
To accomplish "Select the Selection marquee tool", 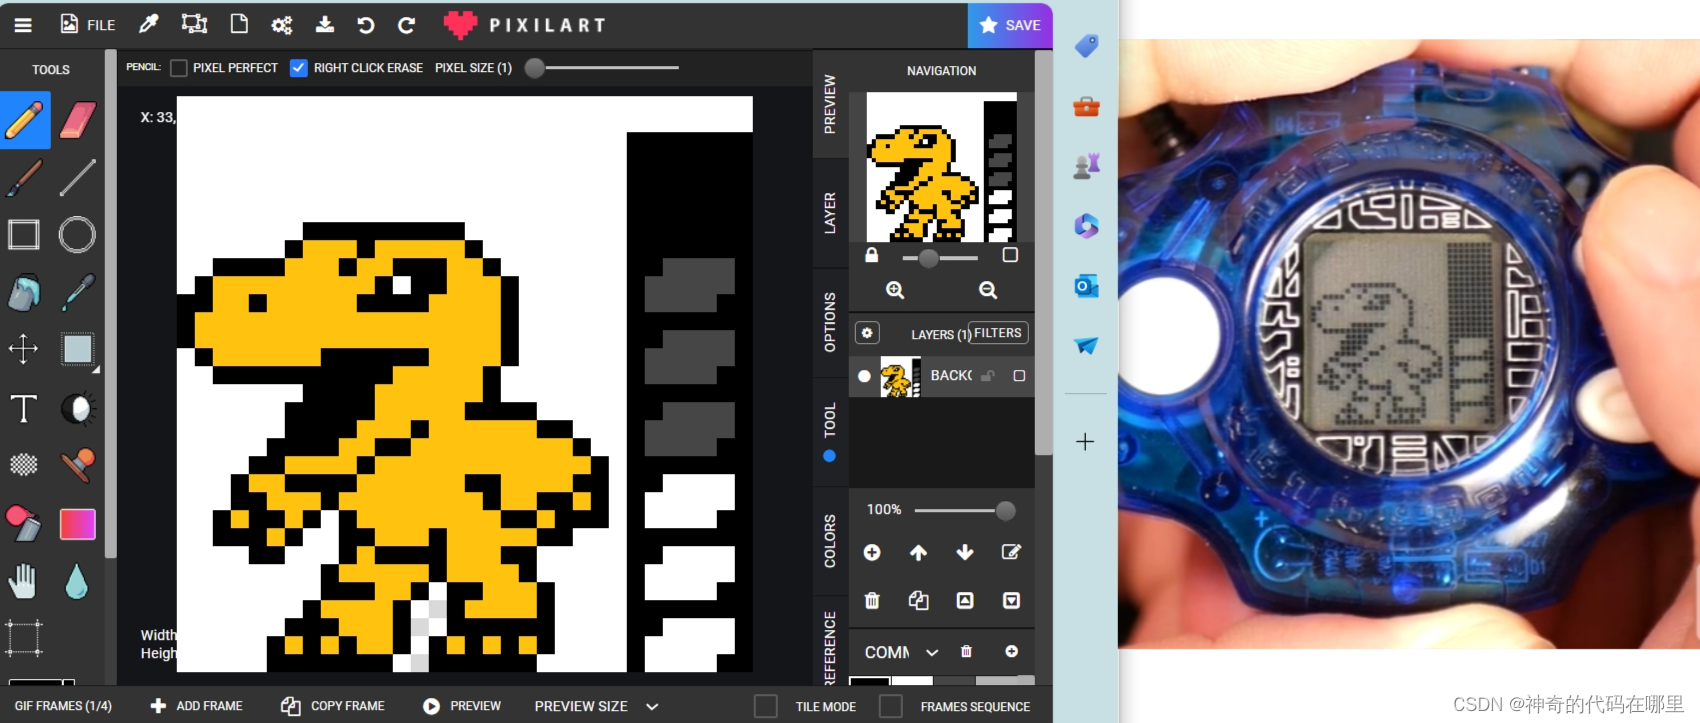I will 77,349.
